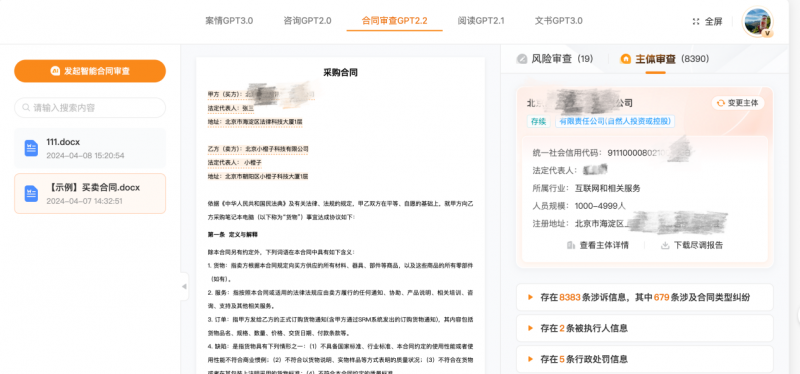Image resolution: width=800 pixels, height=374 pixels.
Task: Click the document icon beside 【示例】买卖合同.docx
Action: [31, 193]
